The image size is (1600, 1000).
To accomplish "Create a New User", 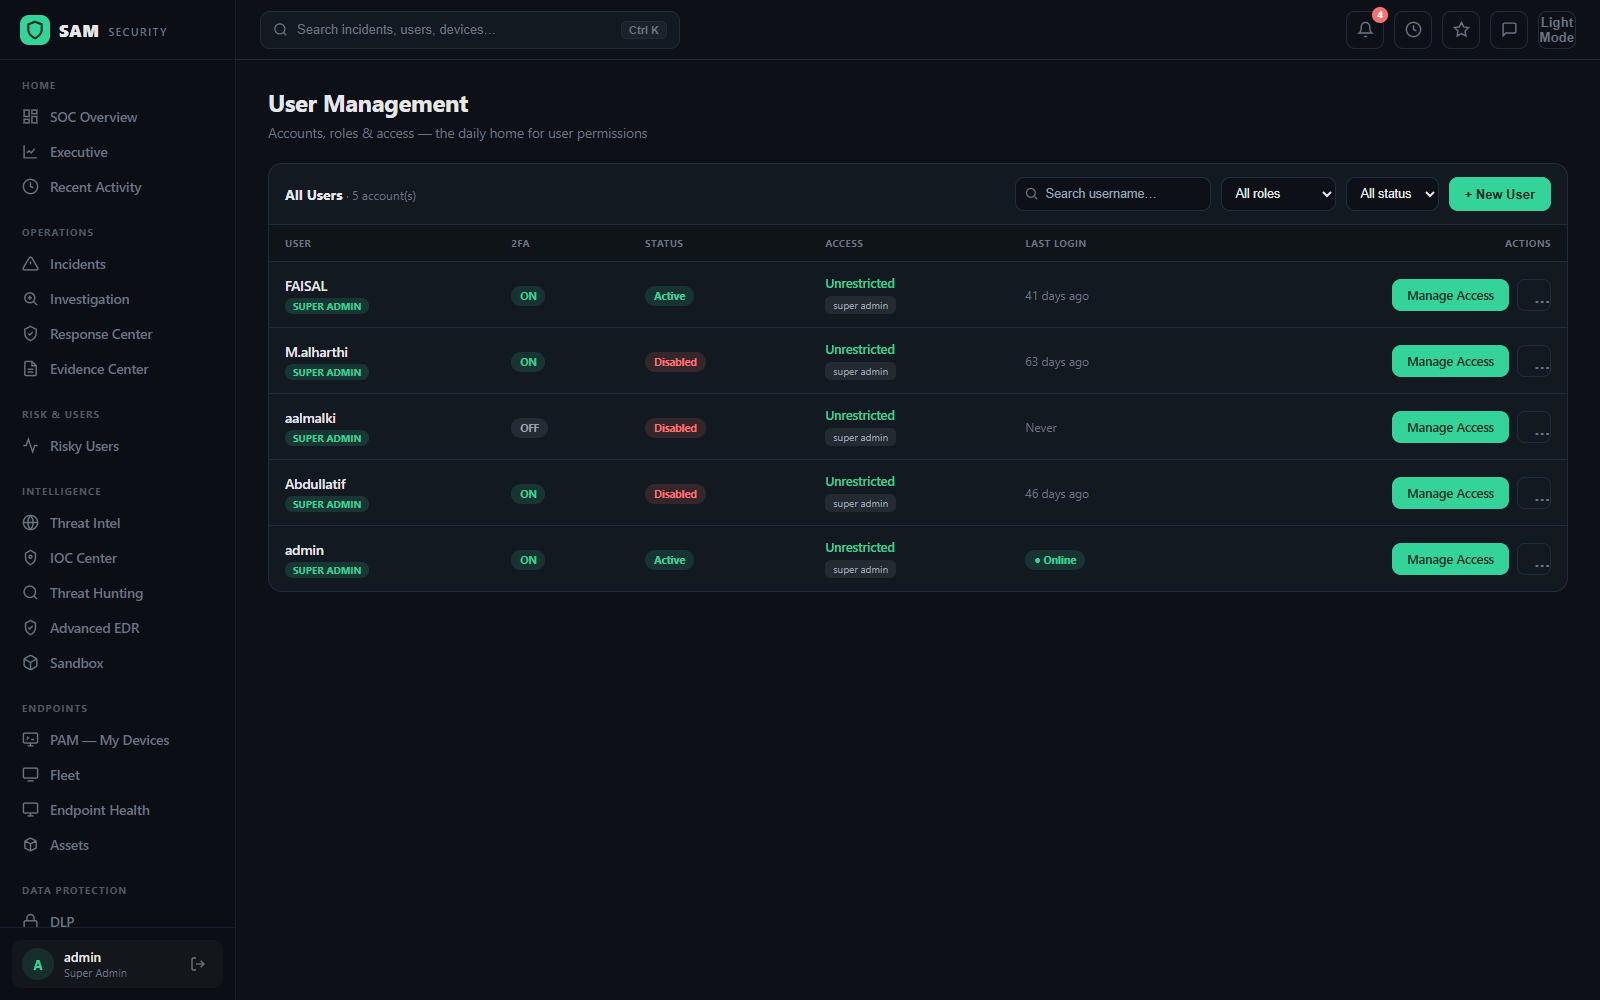I will coord(1499,194).
